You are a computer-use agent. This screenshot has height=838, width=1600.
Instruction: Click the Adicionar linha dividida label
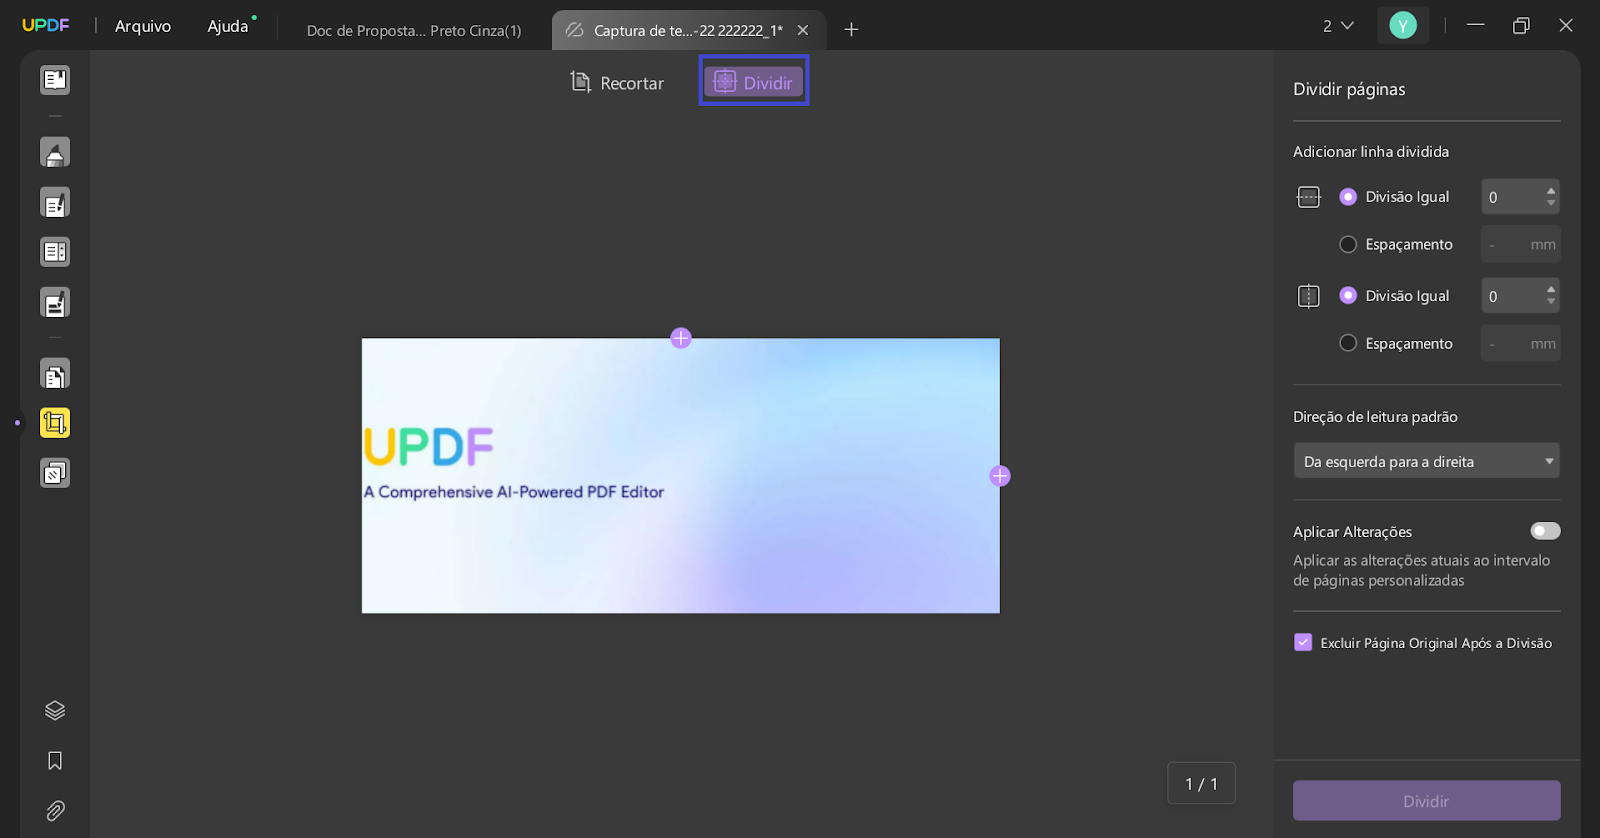click(1371, 152)
